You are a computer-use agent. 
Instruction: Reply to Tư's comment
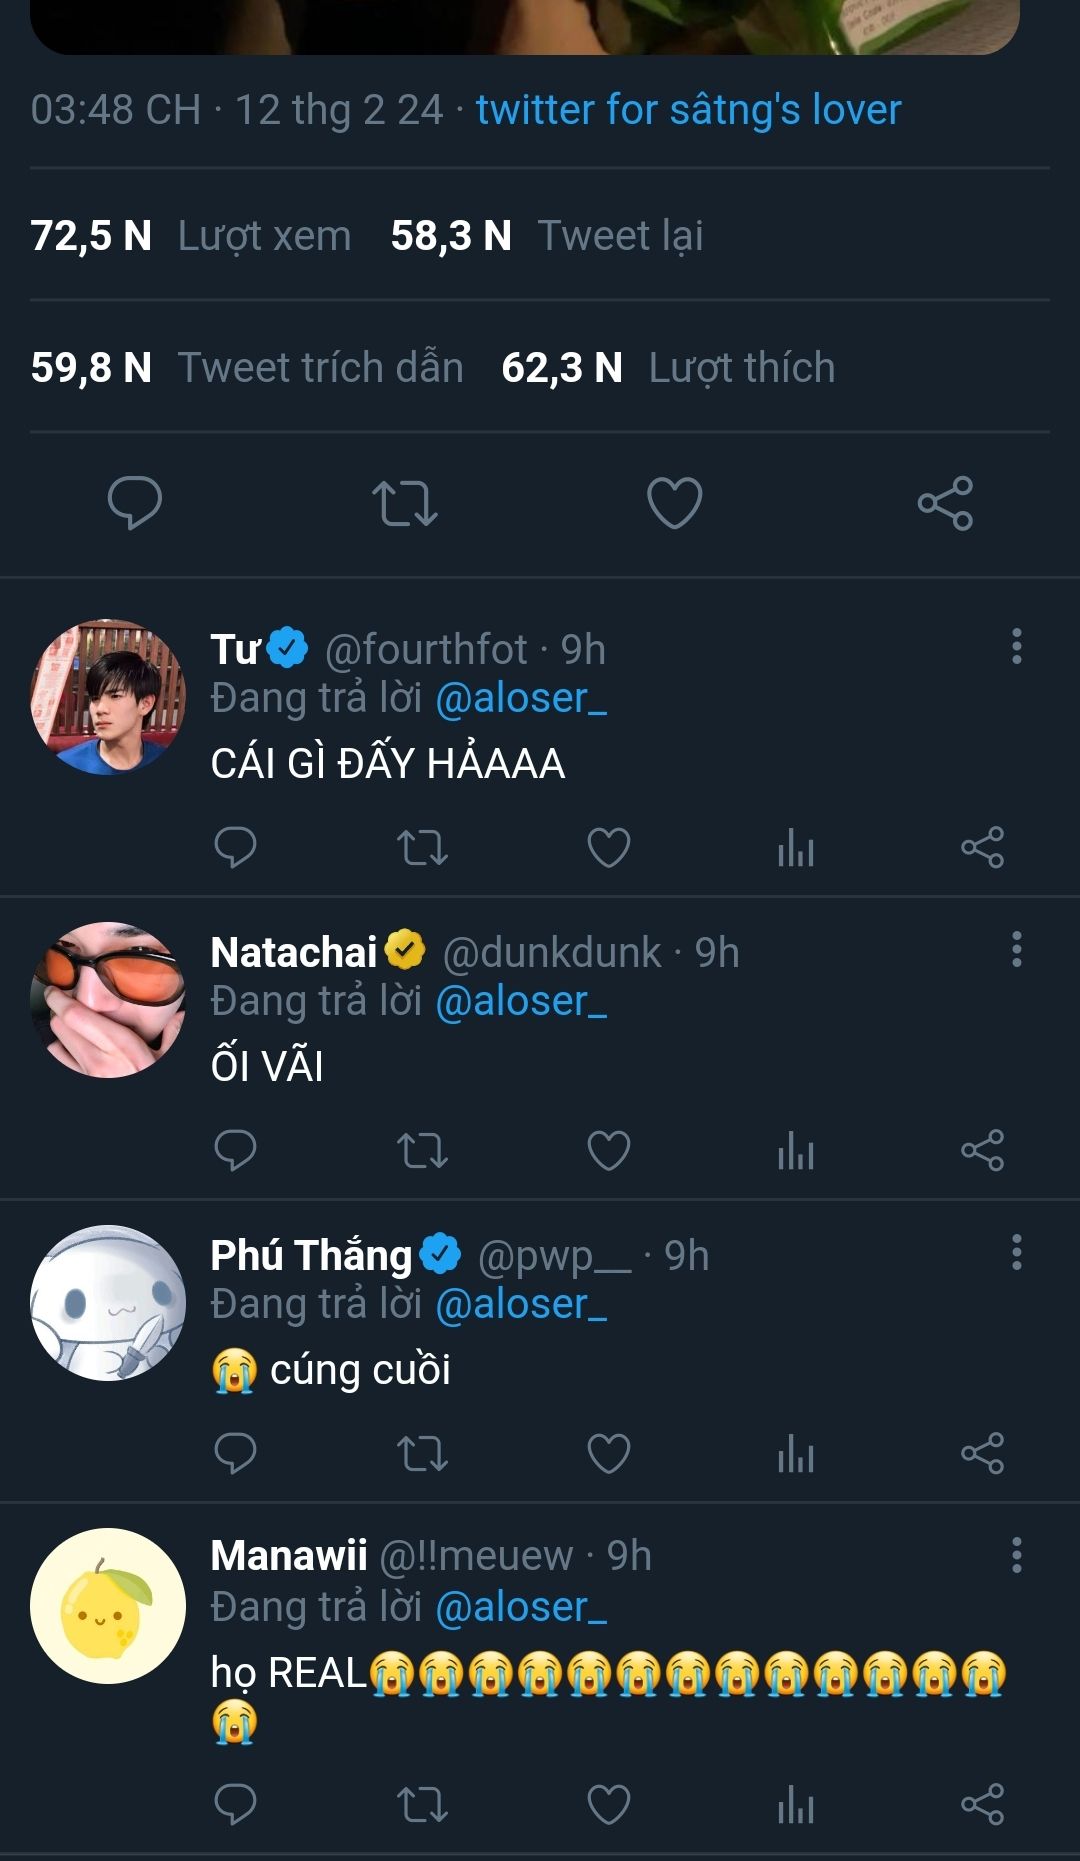coord(236,848)
